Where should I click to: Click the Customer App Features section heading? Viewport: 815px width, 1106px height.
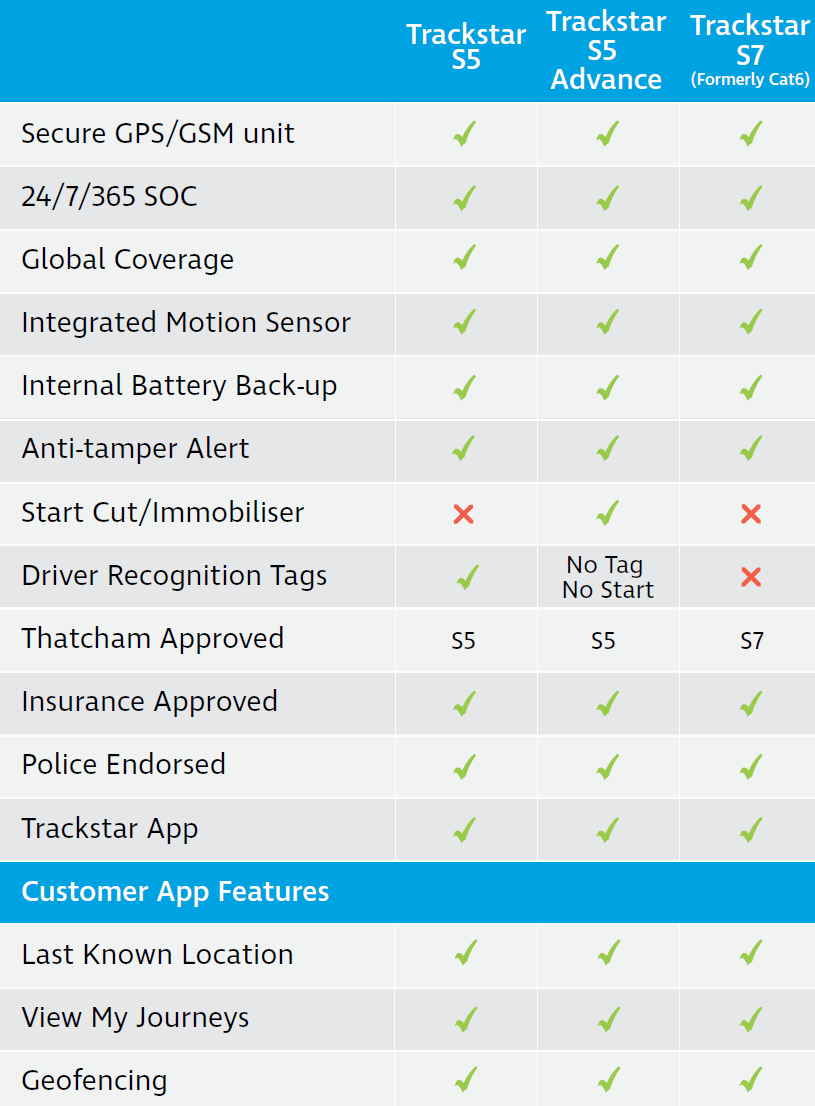[175, 892]
